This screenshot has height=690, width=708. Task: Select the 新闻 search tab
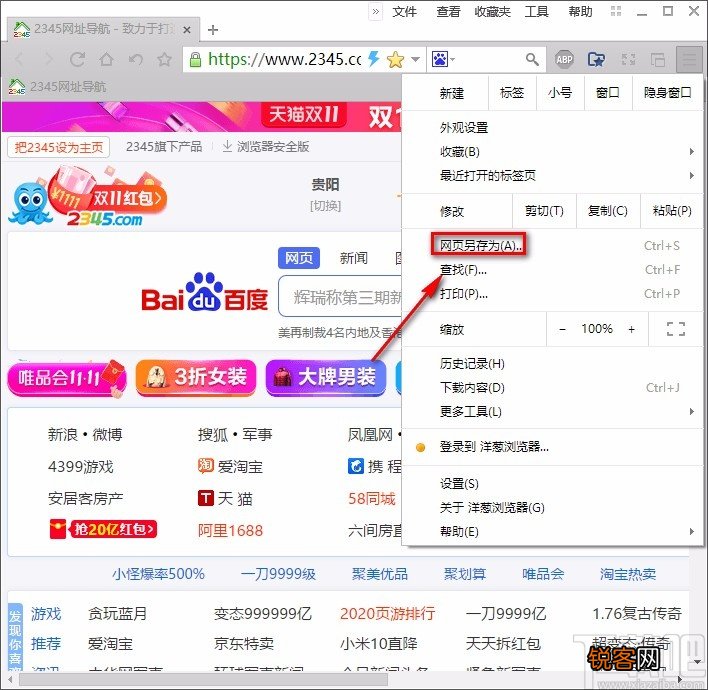click(x=354, y=258)
